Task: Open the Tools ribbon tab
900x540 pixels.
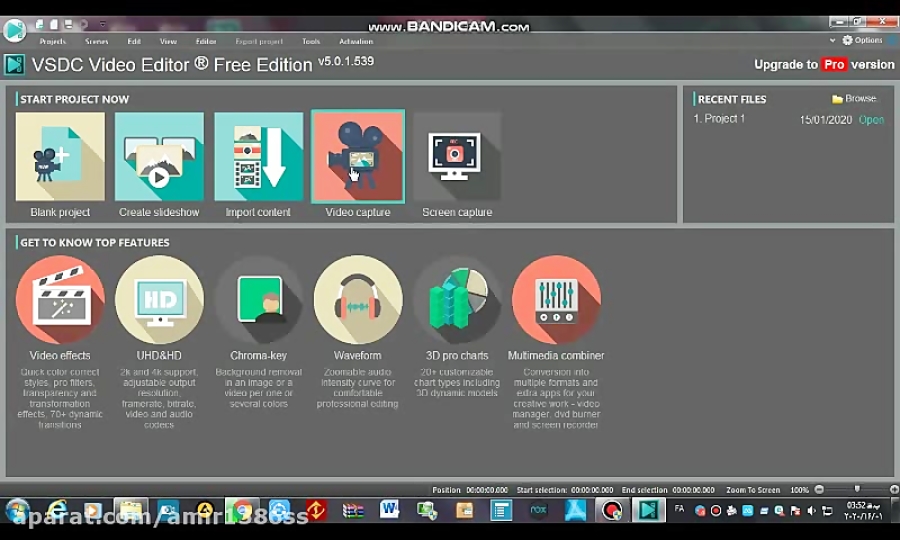Action: pos(311,41)
